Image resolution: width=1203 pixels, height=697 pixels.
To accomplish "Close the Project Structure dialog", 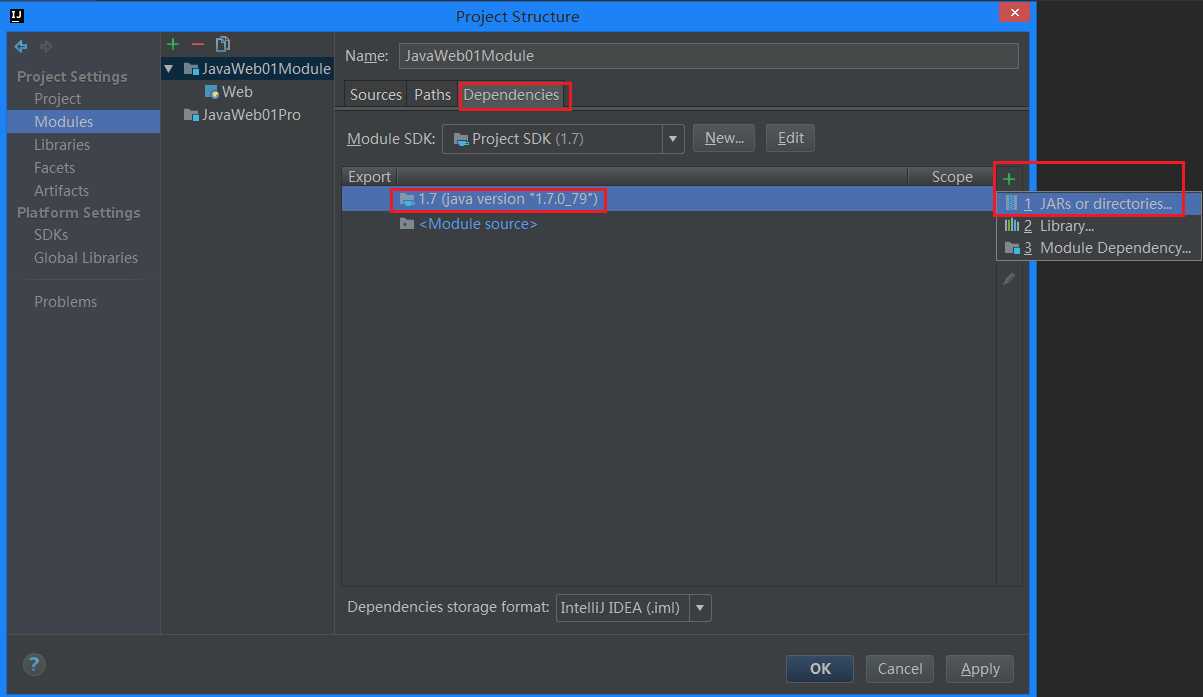I will (x=1014, y=13).
